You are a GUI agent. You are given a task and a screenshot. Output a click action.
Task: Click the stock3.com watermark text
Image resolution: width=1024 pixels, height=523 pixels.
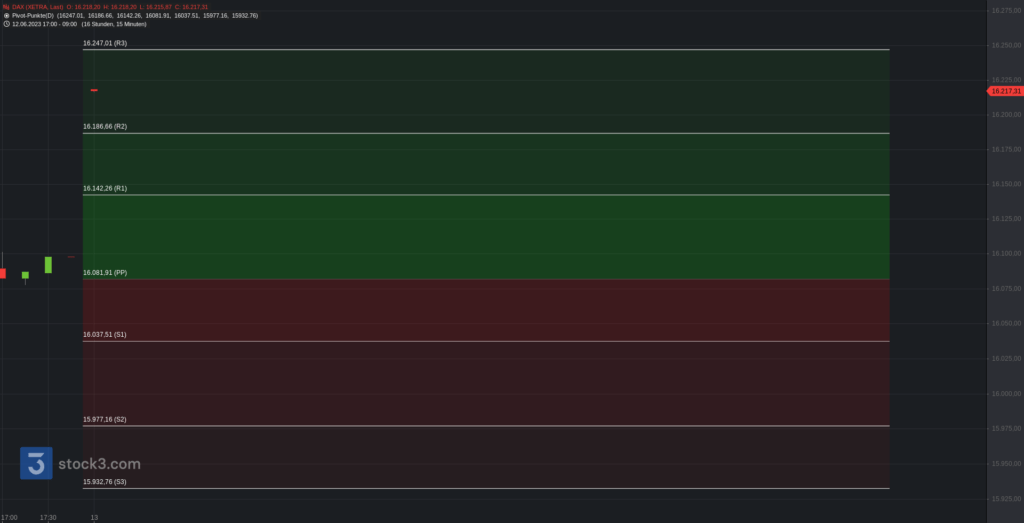click(x=99, y=464)
